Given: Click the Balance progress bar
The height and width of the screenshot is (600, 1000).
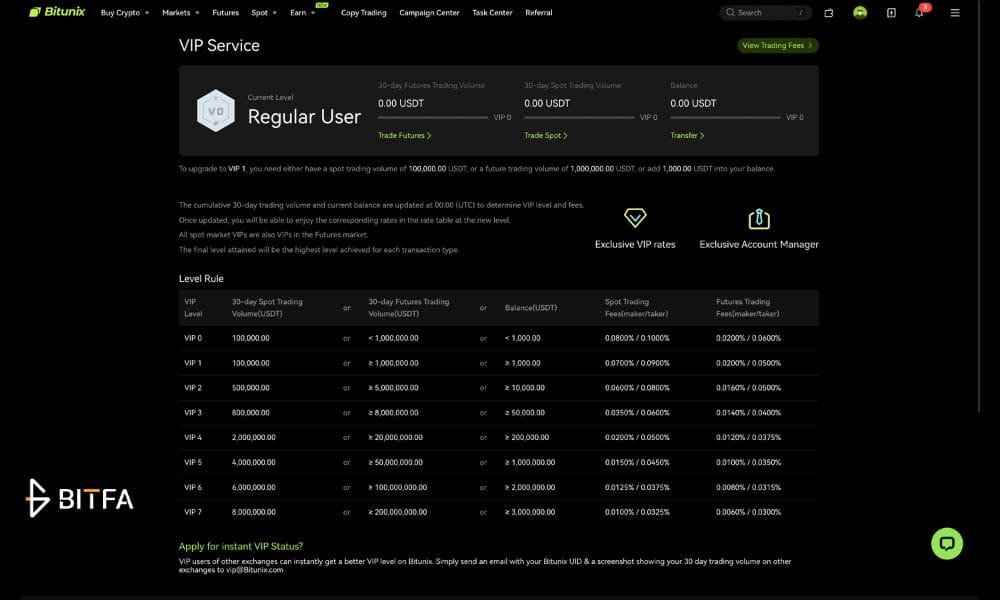Looking at the screenshot, I should [x=725, y=117].
